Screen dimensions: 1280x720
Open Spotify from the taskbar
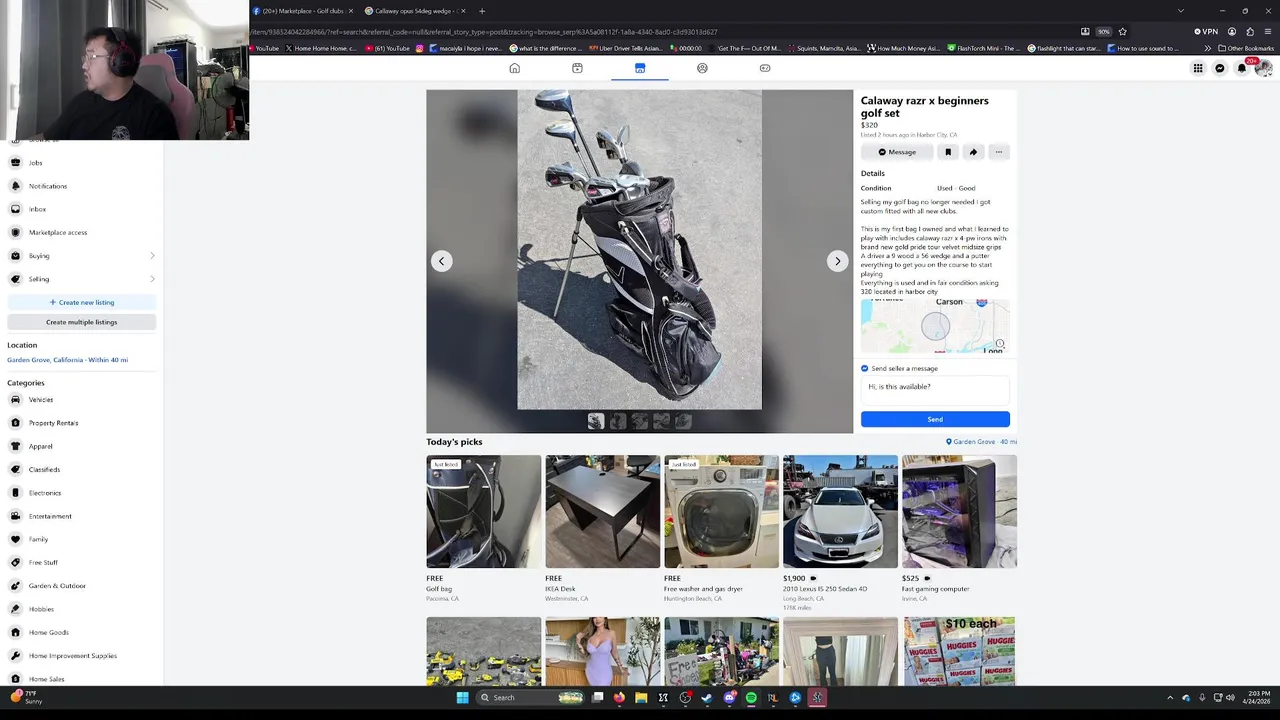coord(751,698)
